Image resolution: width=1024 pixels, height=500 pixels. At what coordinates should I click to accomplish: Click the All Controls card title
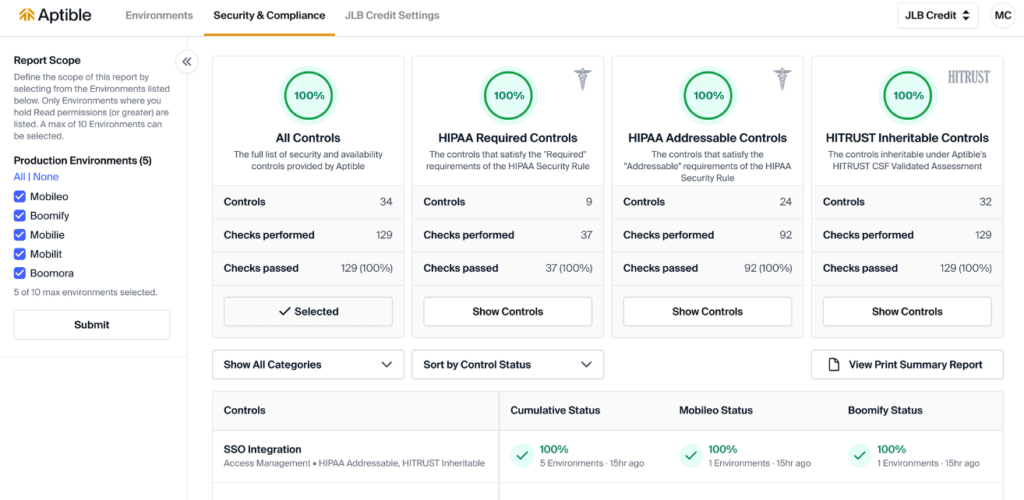tap(308, 138)
